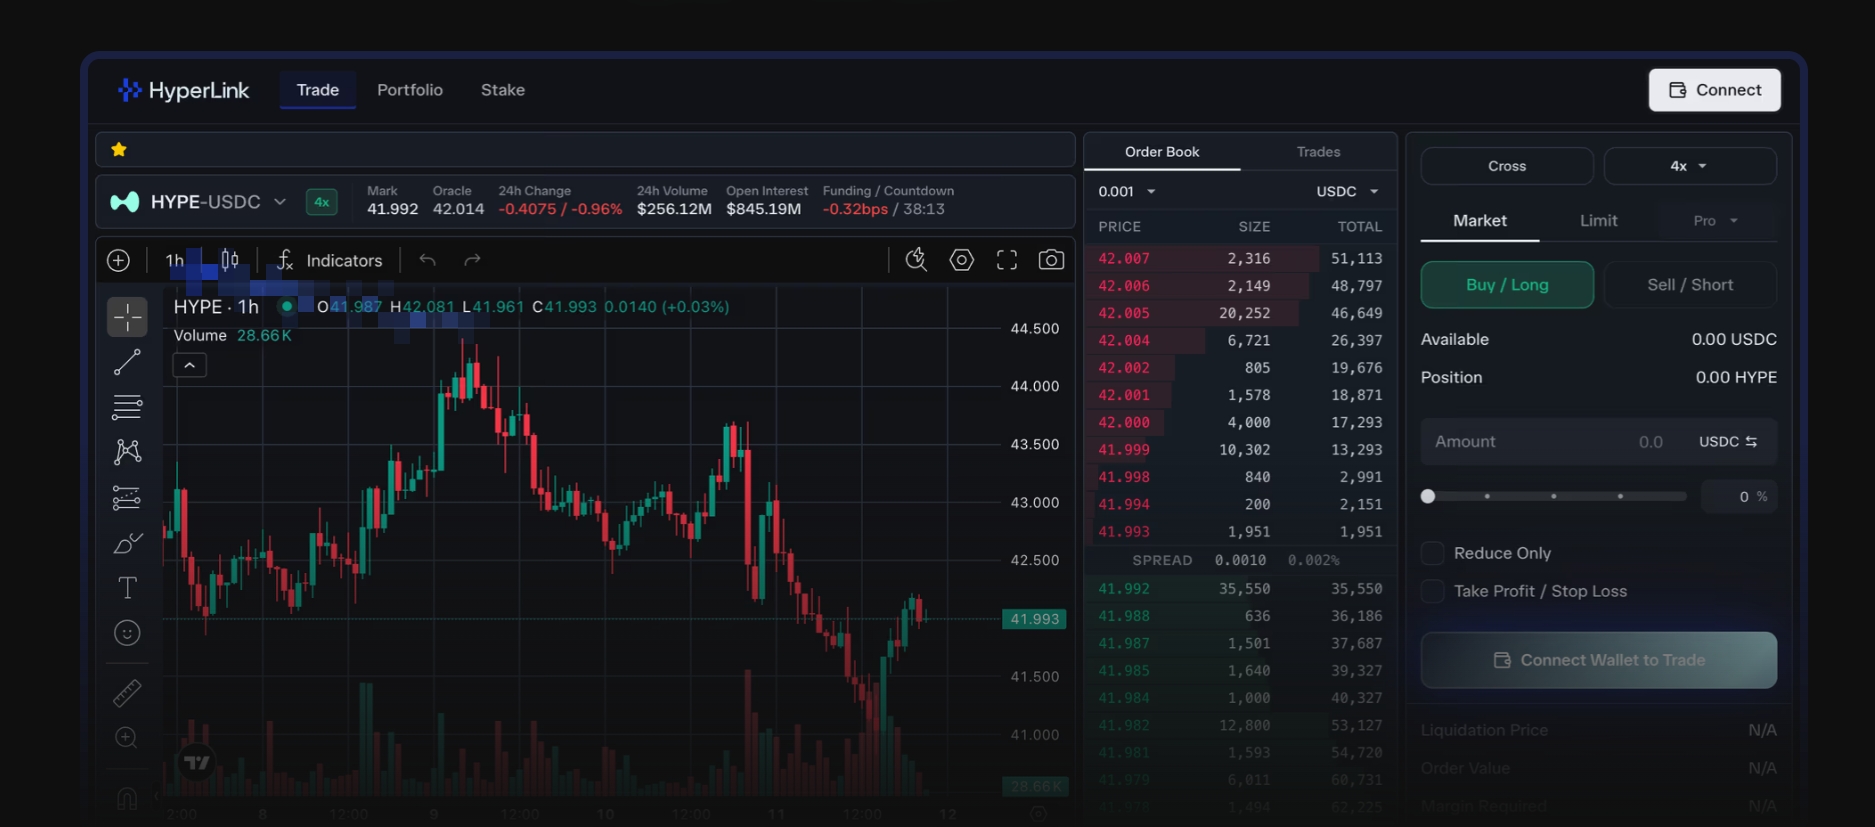The image size is (1875, 827).
Task: Open the Pro order type dropdown
Action: tap(1716, 221)
